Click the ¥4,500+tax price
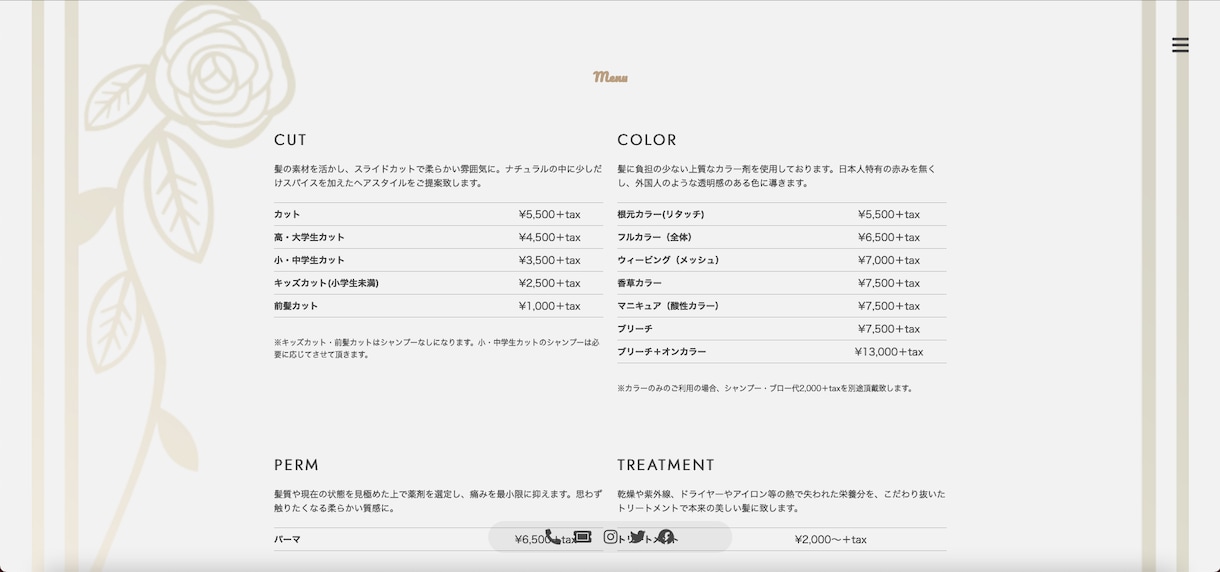Image resolution: width=1220 pixels, height=572 pixels. tap(549, 237)
